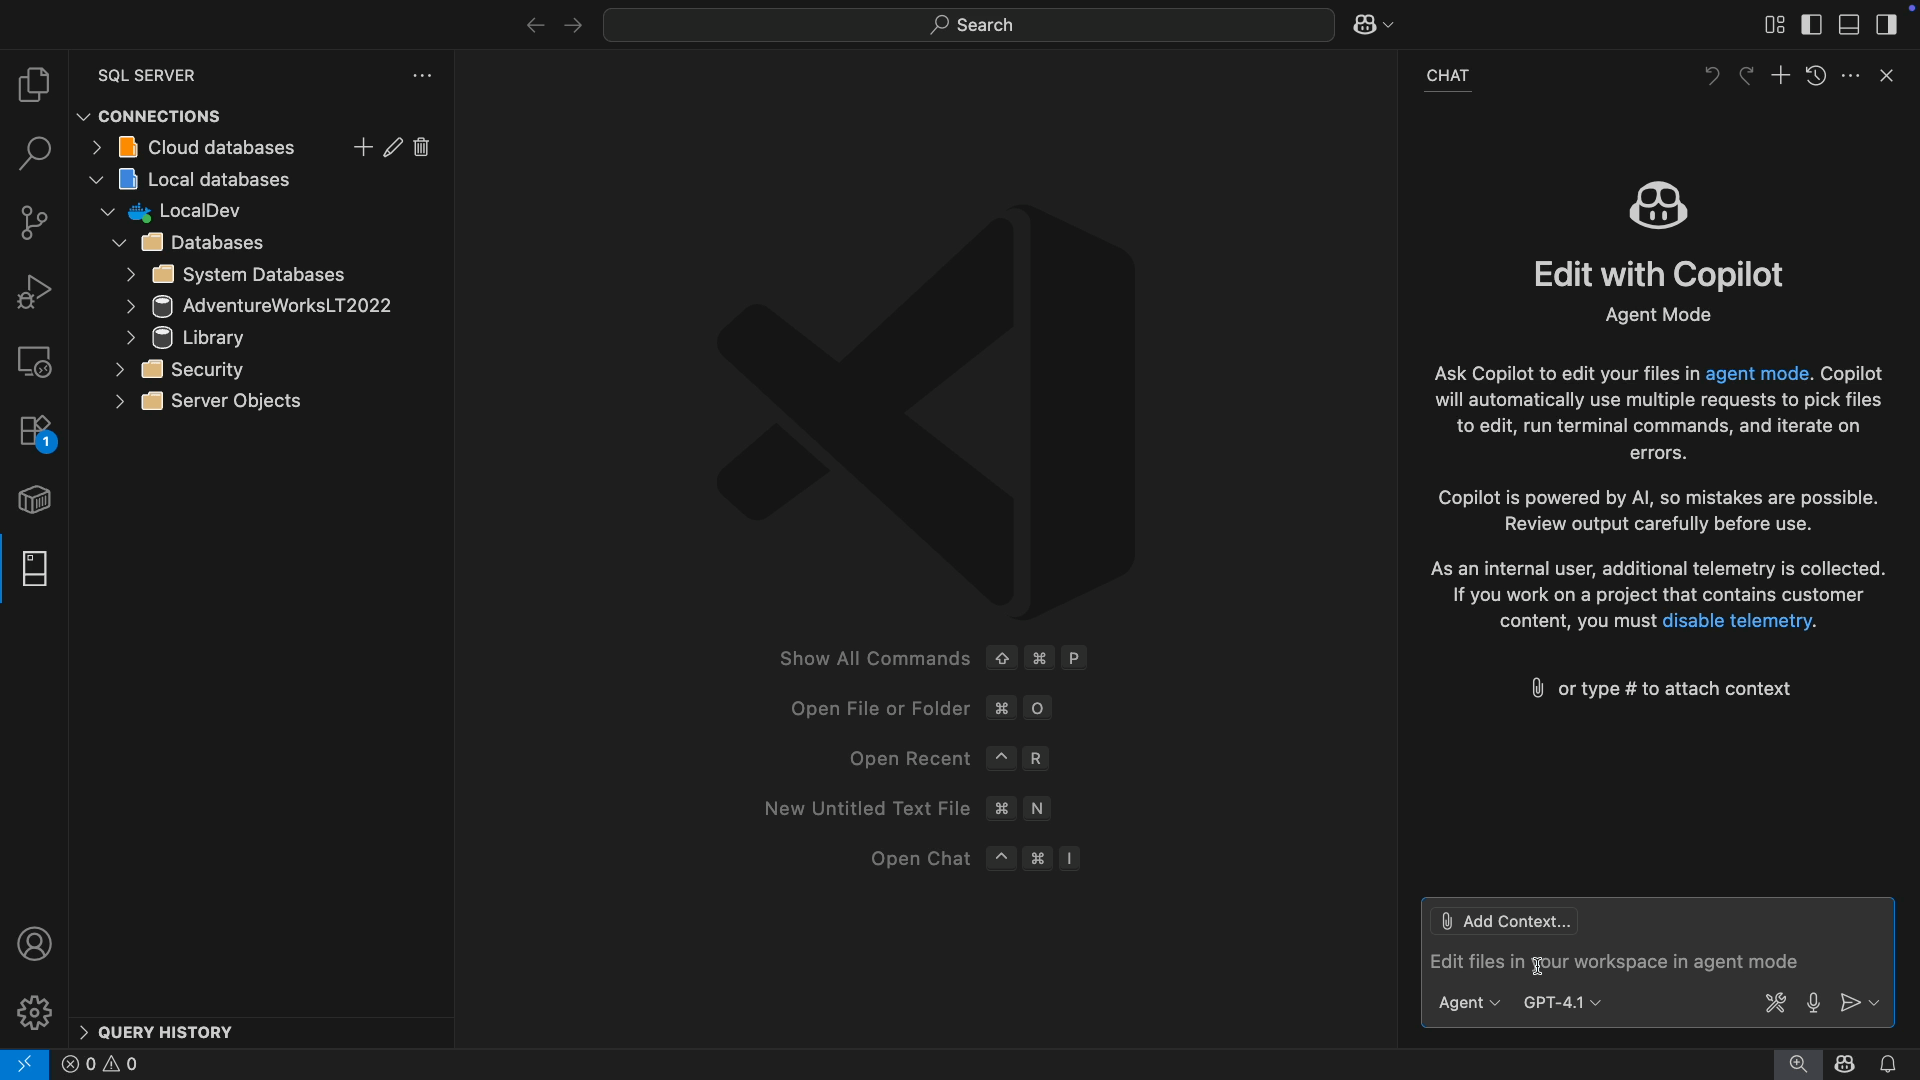Open the SQL Server activity bar icon
This screenshot has height=1080, width=1920.
34,569
